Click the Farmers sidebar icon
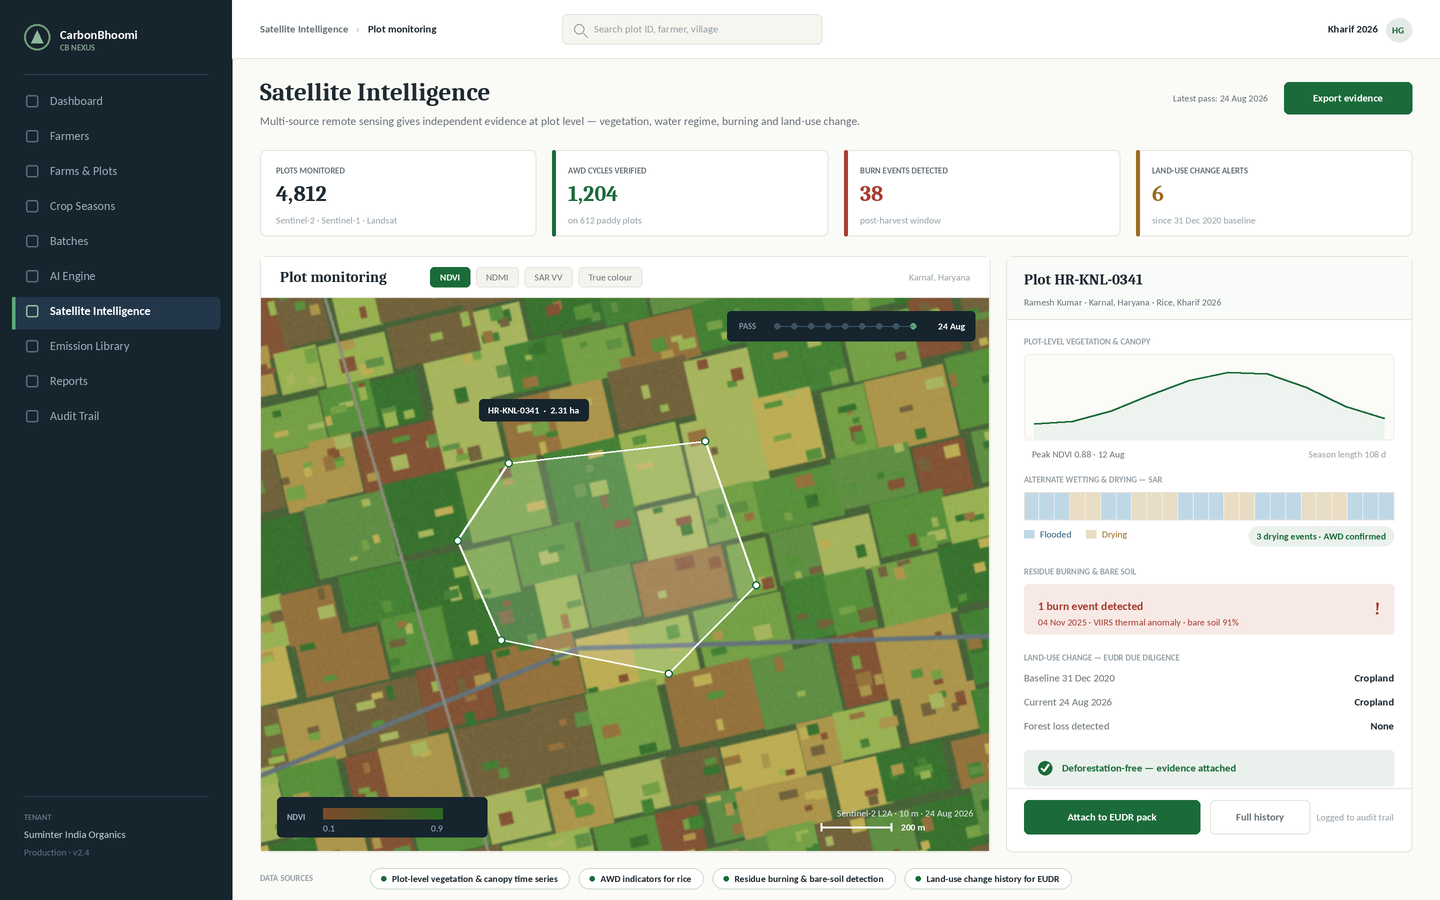 [32, 136]
